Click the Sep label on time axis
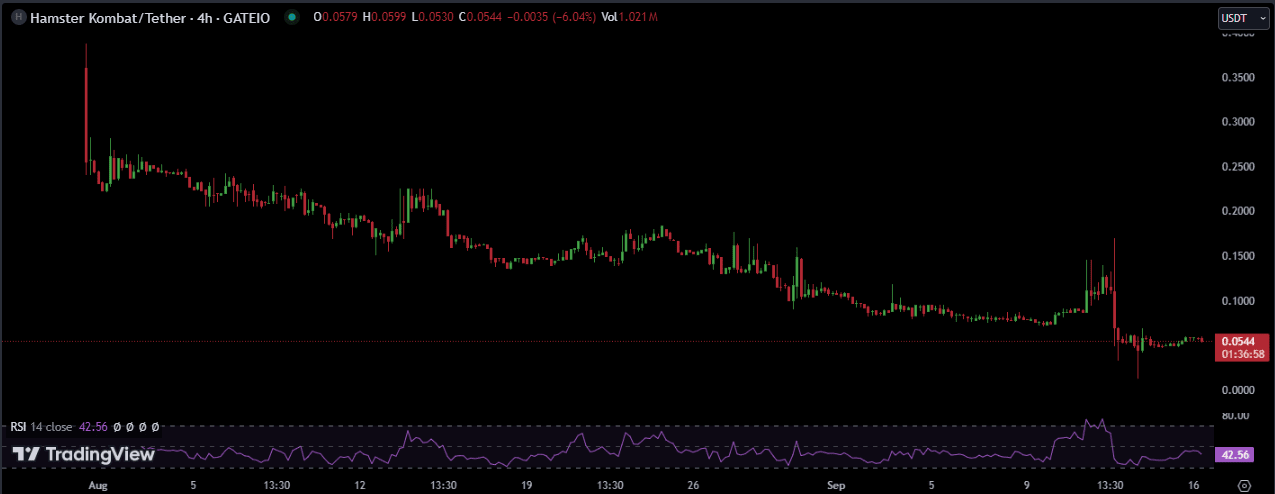Viewport: 1275px width, 494px height. (836, 485)
